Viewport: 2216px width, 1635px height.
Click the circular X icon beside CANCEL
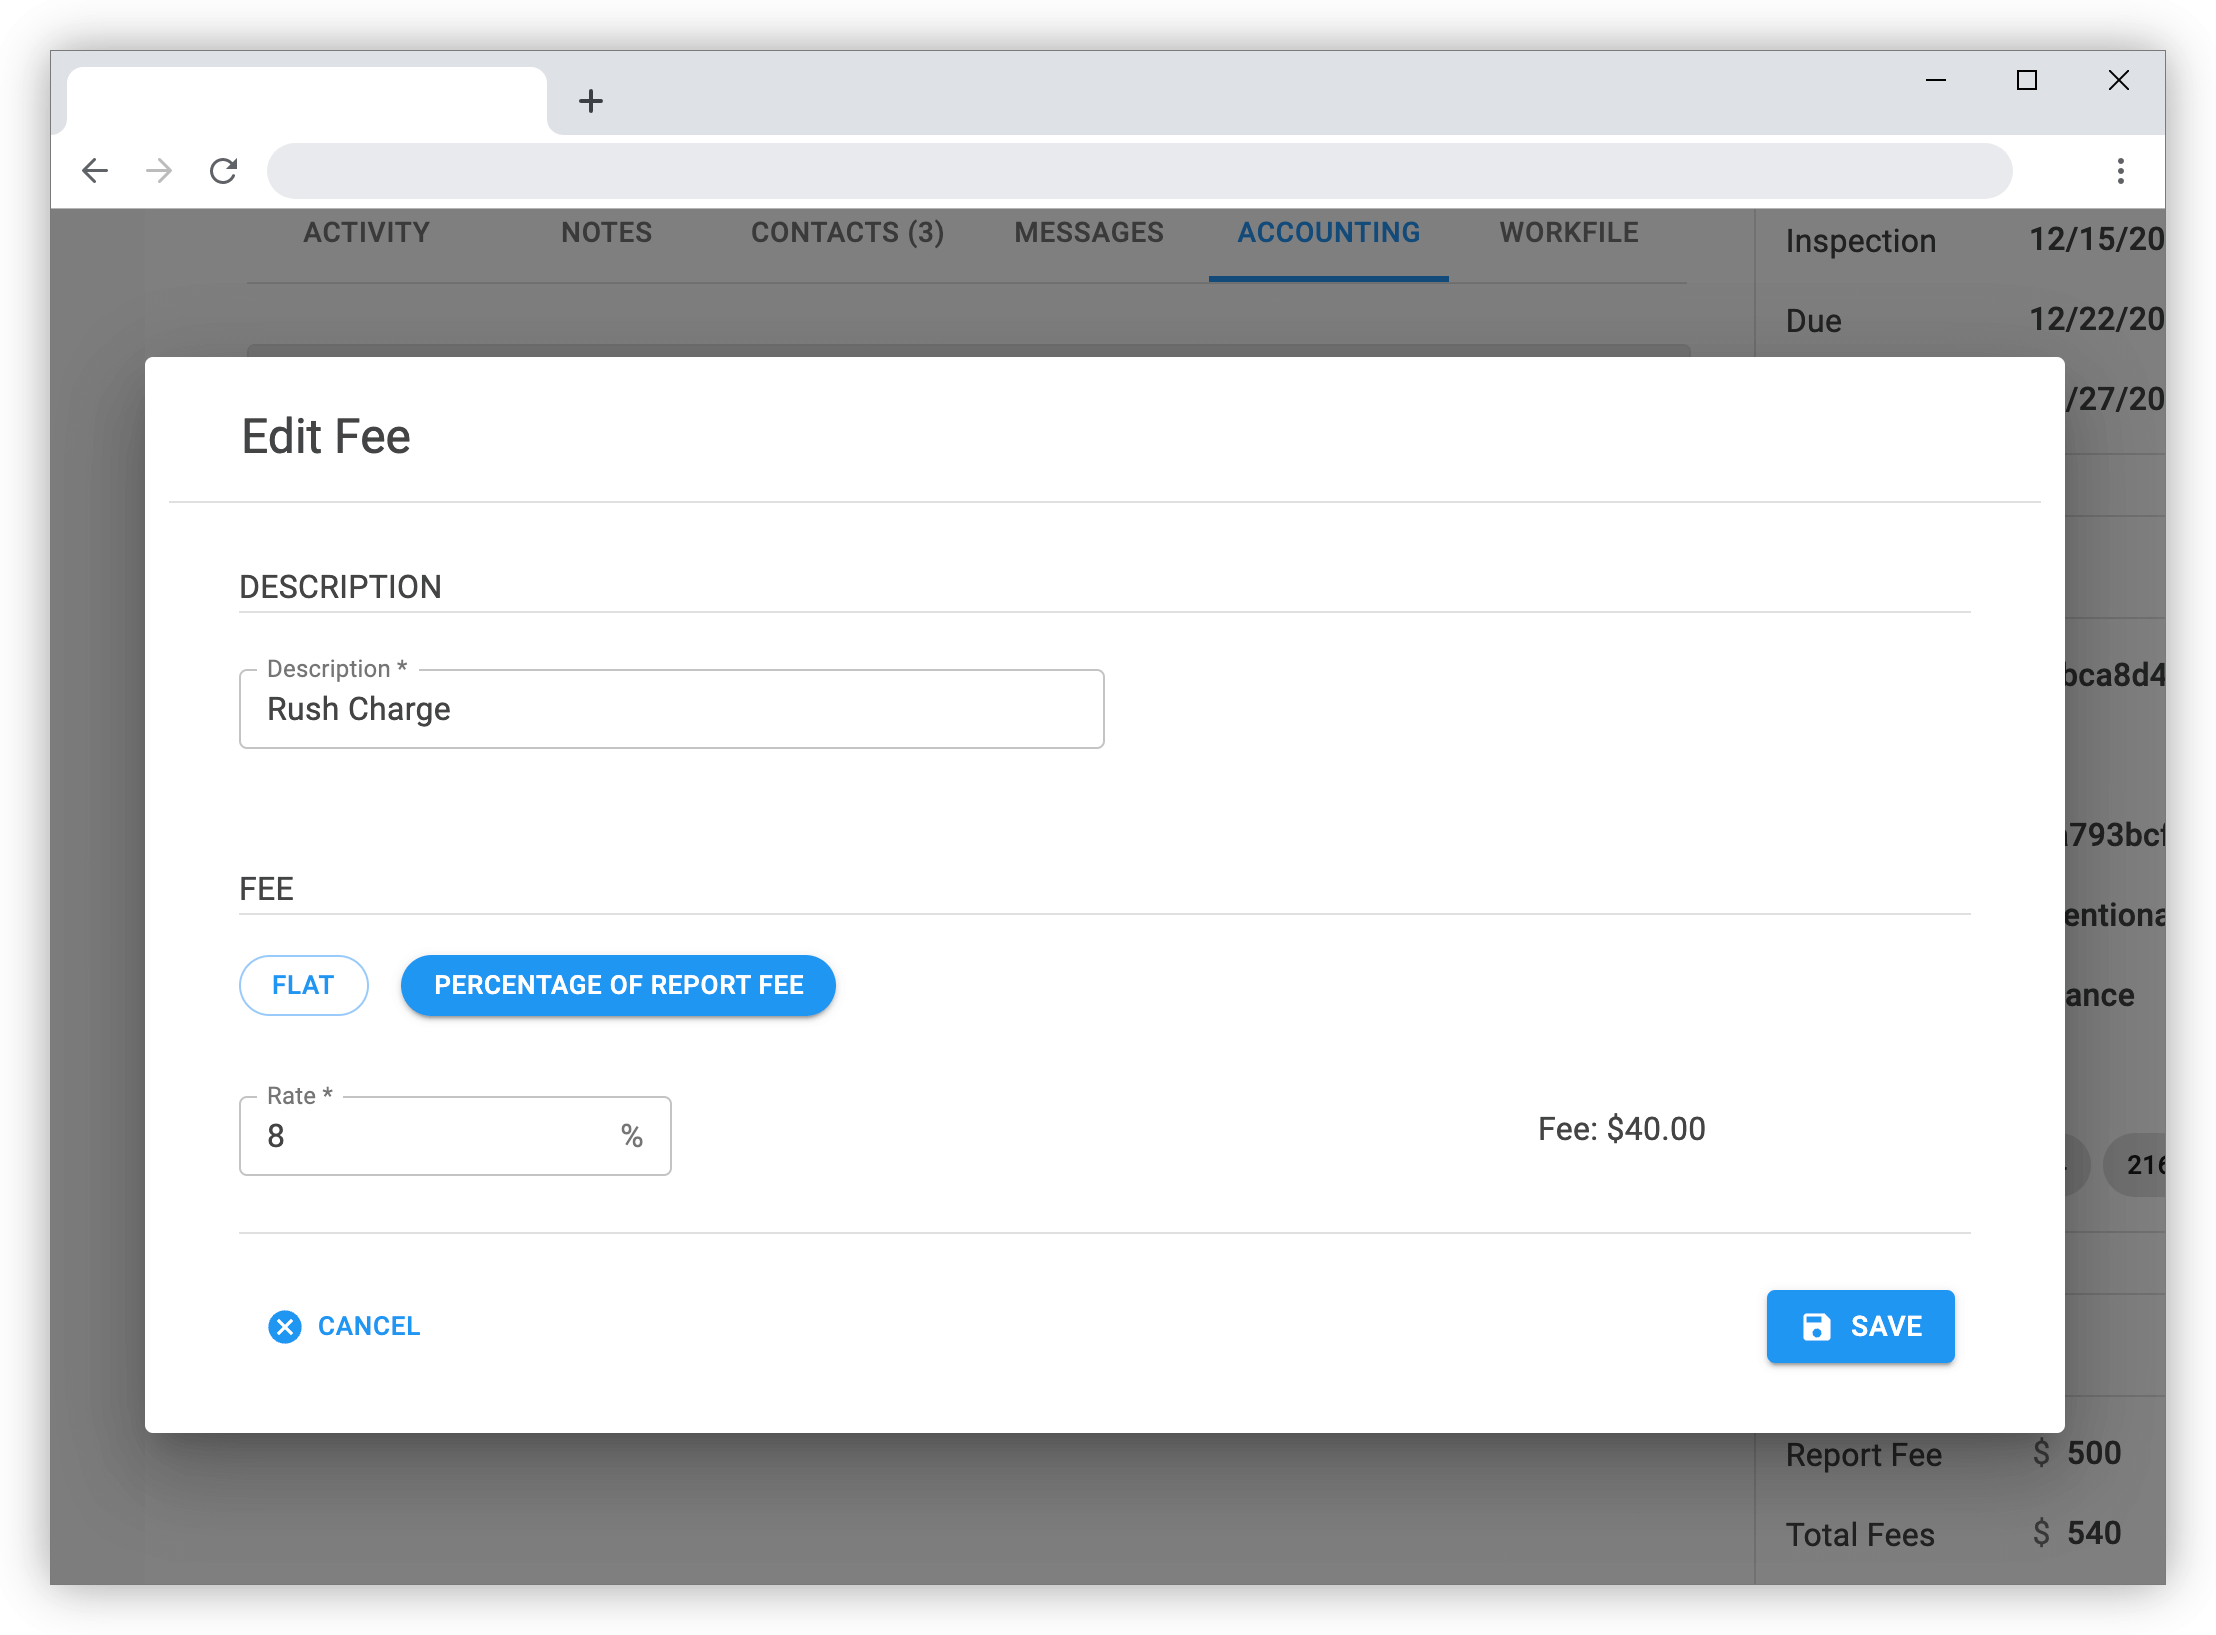285,1326
